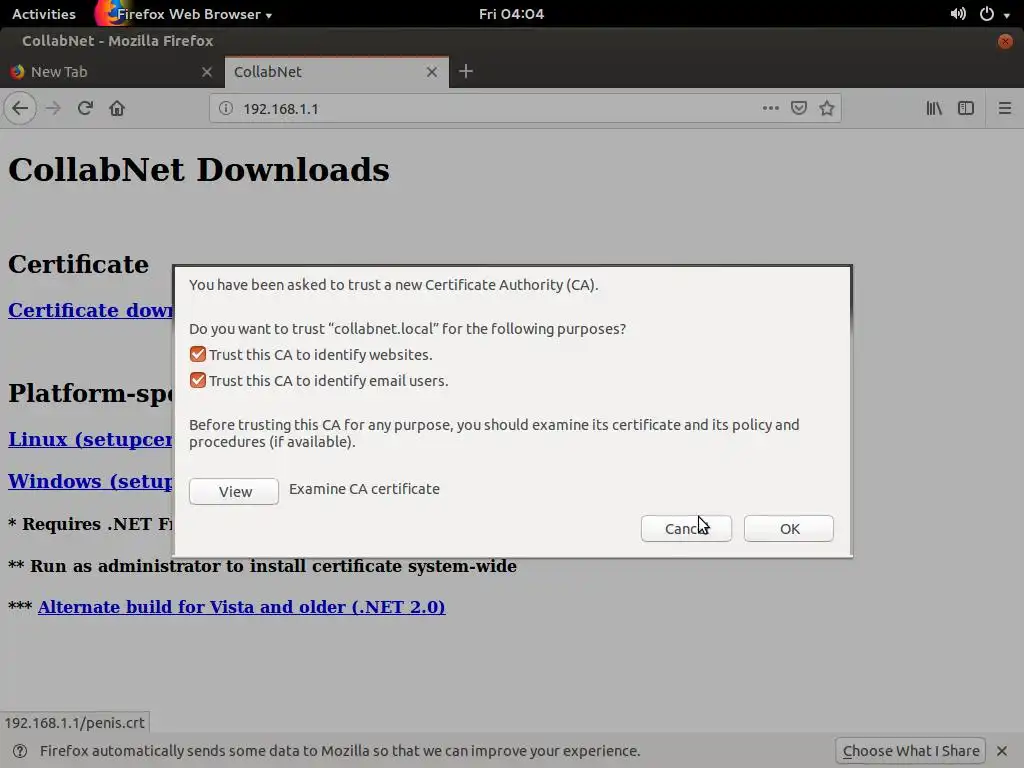This screenshot has width=1024, height=768.
Task: Cancel the certificate trust dialog
Action: [x=686, y=528]
